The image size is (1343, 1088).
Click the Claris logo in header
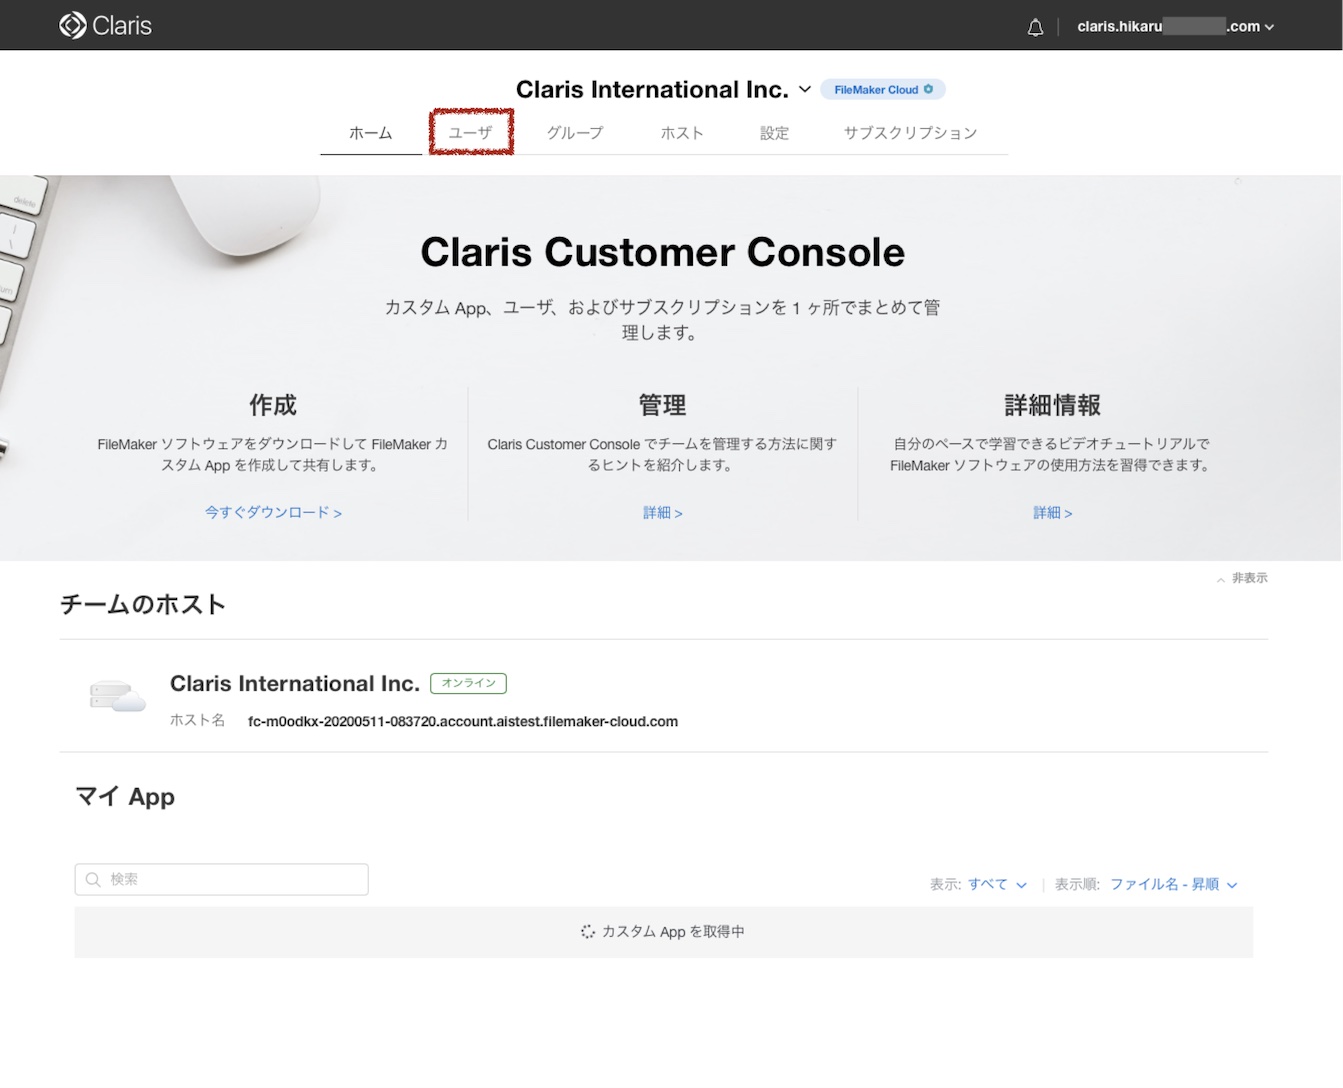105,25
